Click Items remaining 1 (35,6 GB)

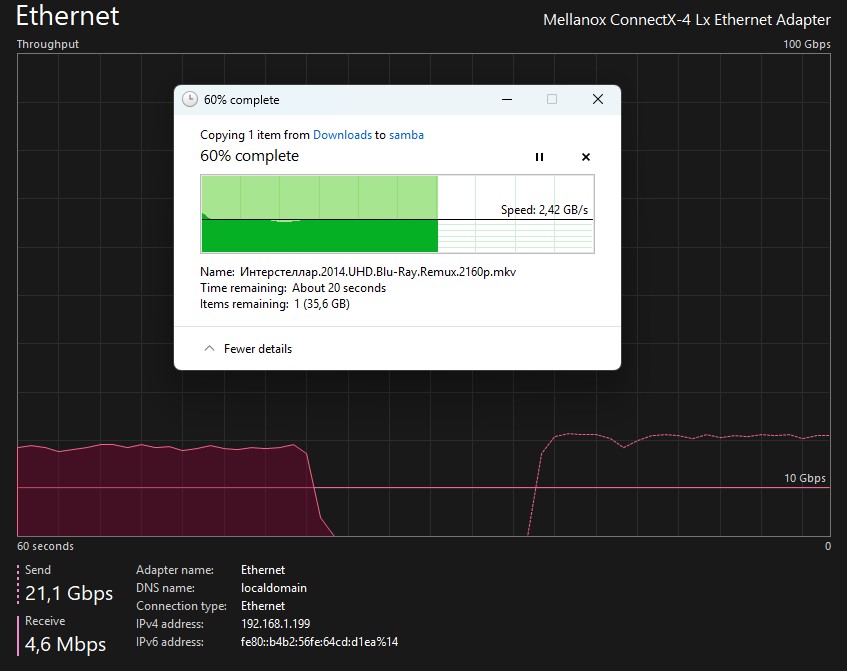pyautogui.click(x=275, y=304)
